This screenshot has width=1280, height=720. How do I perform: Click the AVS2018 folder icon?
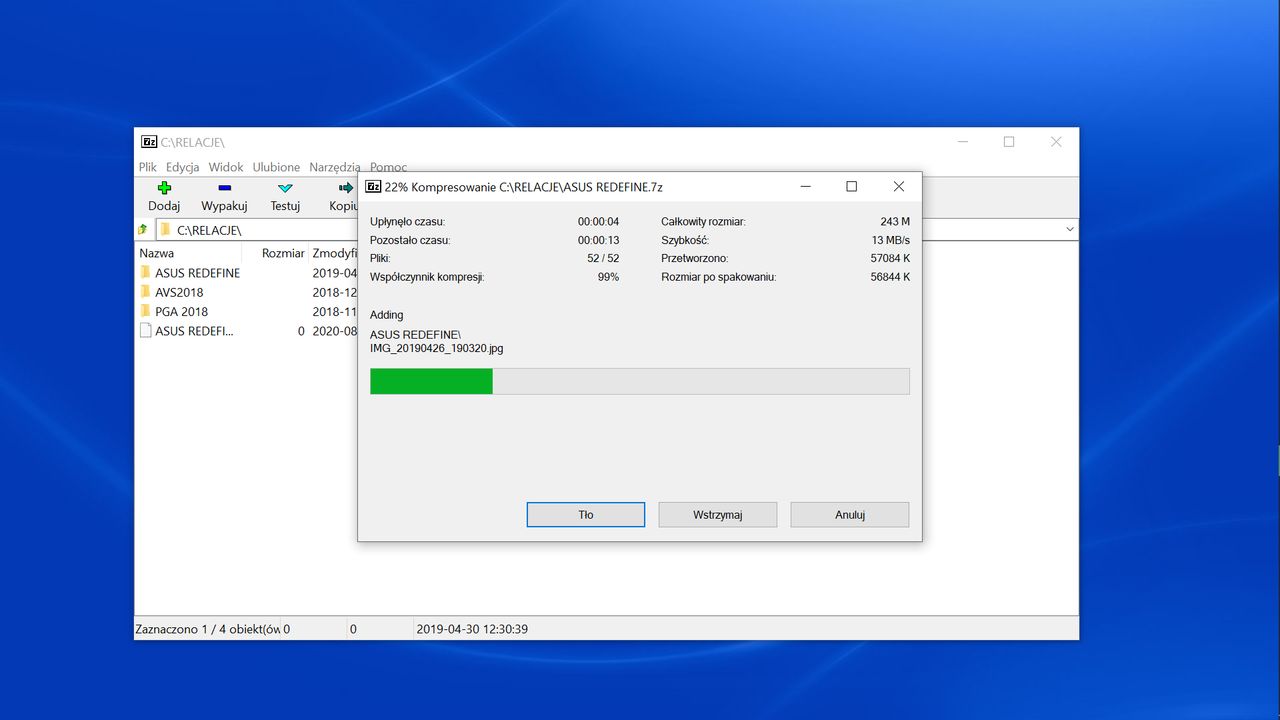click(x=146, y=292)
